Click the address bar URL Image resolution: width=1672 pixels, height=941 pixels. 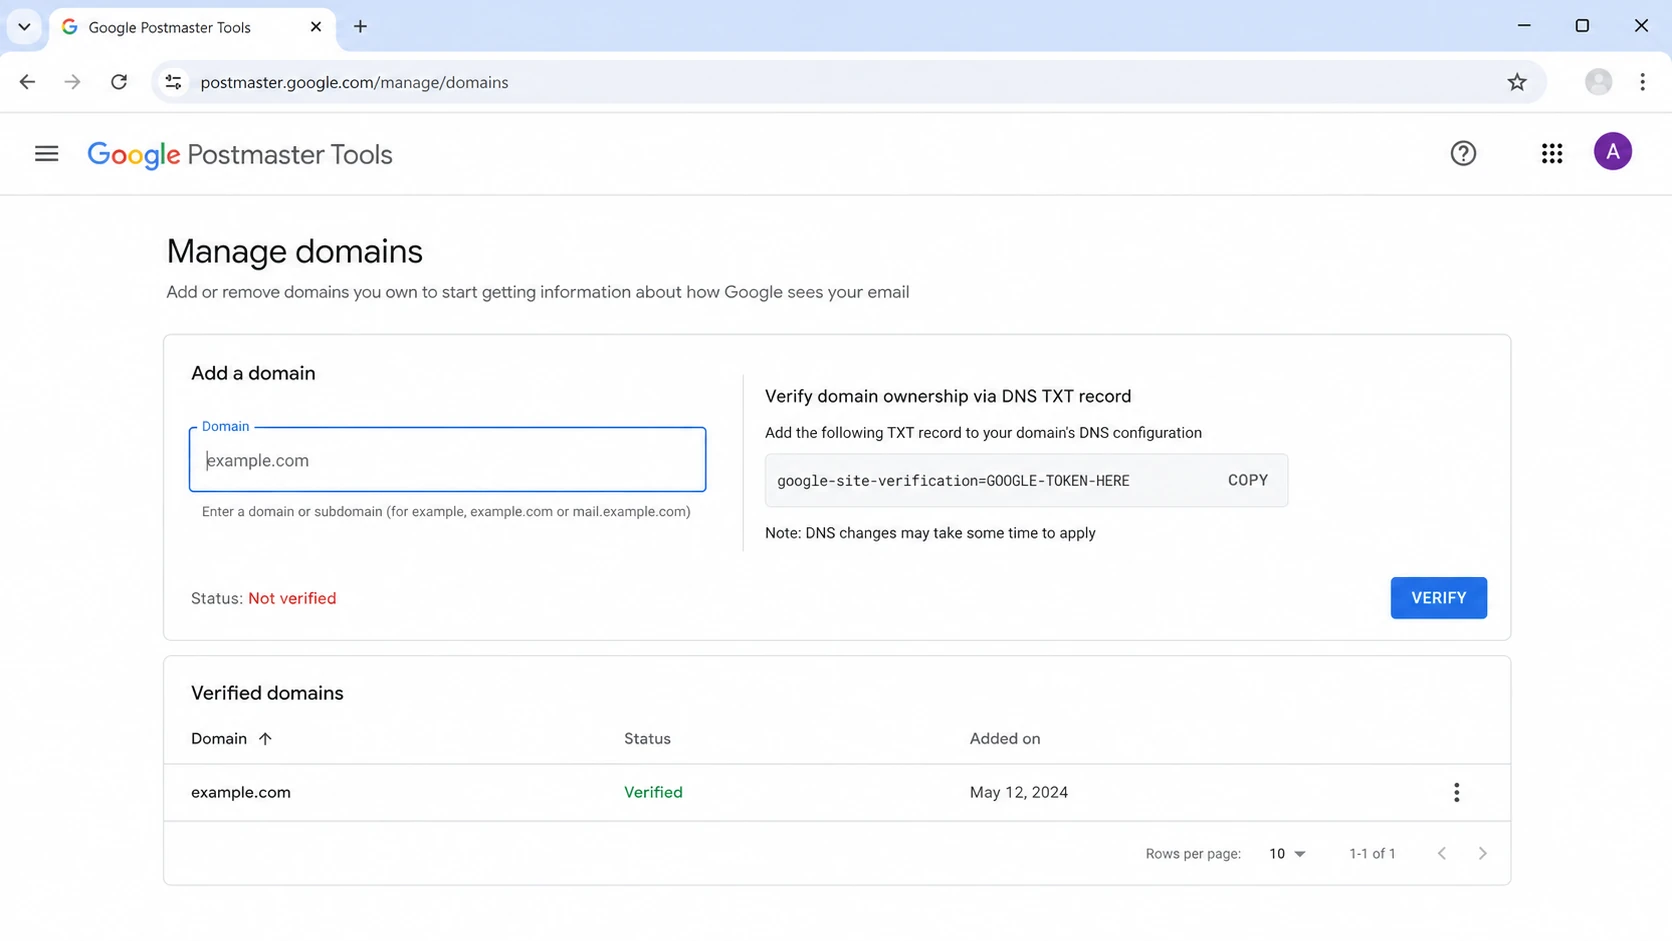coord(354,82)
